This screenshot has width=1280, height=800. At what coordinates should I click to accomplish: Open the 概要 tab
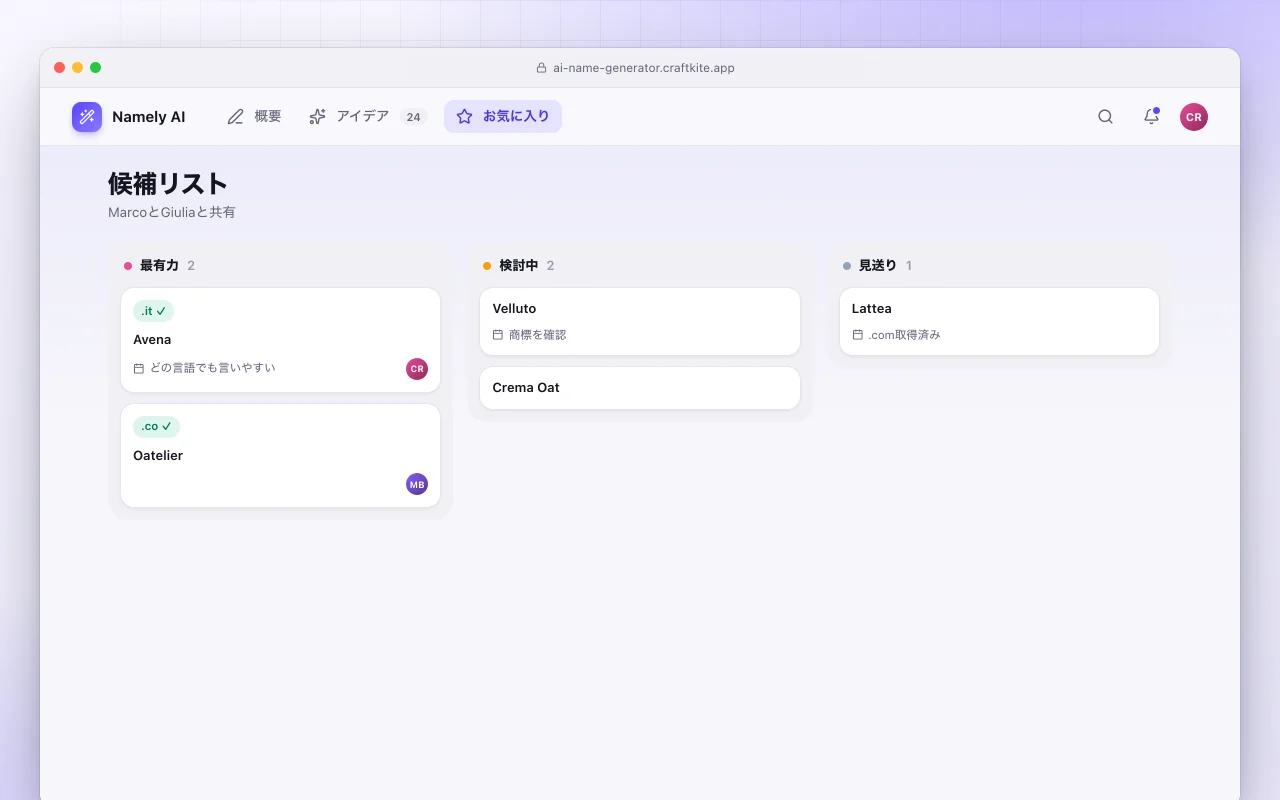255,117
